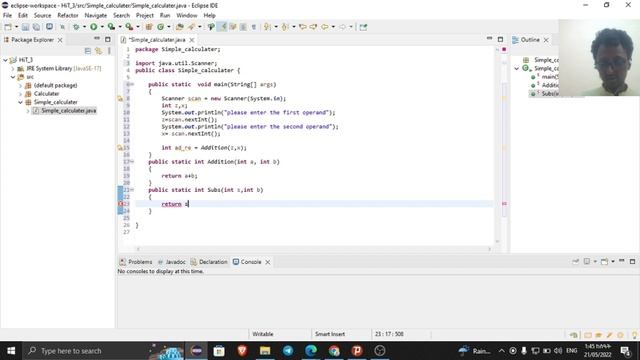Close the Console view

coord(268,262)
